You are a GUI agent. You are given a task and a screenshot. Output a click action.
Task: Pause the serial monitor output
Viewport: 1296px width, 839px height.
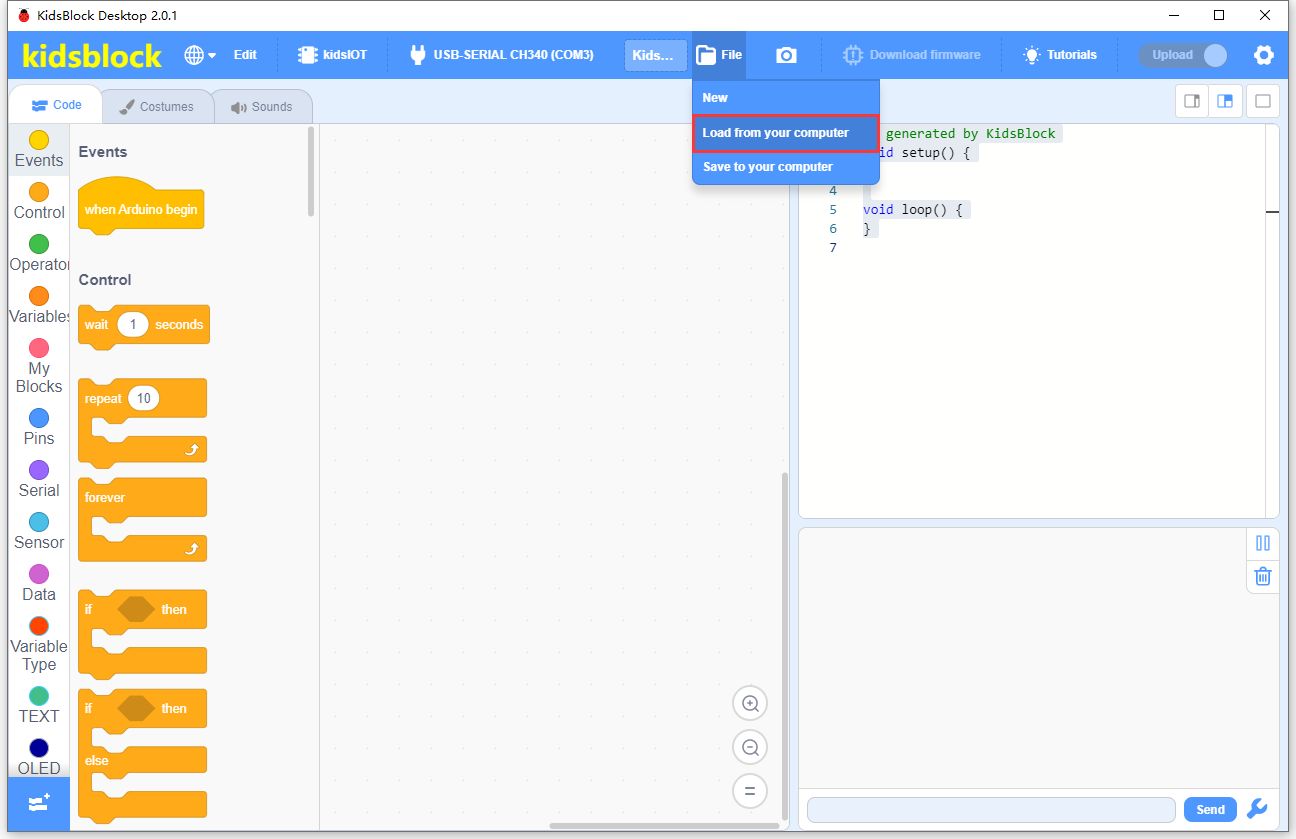click(x=1263, y=543)
